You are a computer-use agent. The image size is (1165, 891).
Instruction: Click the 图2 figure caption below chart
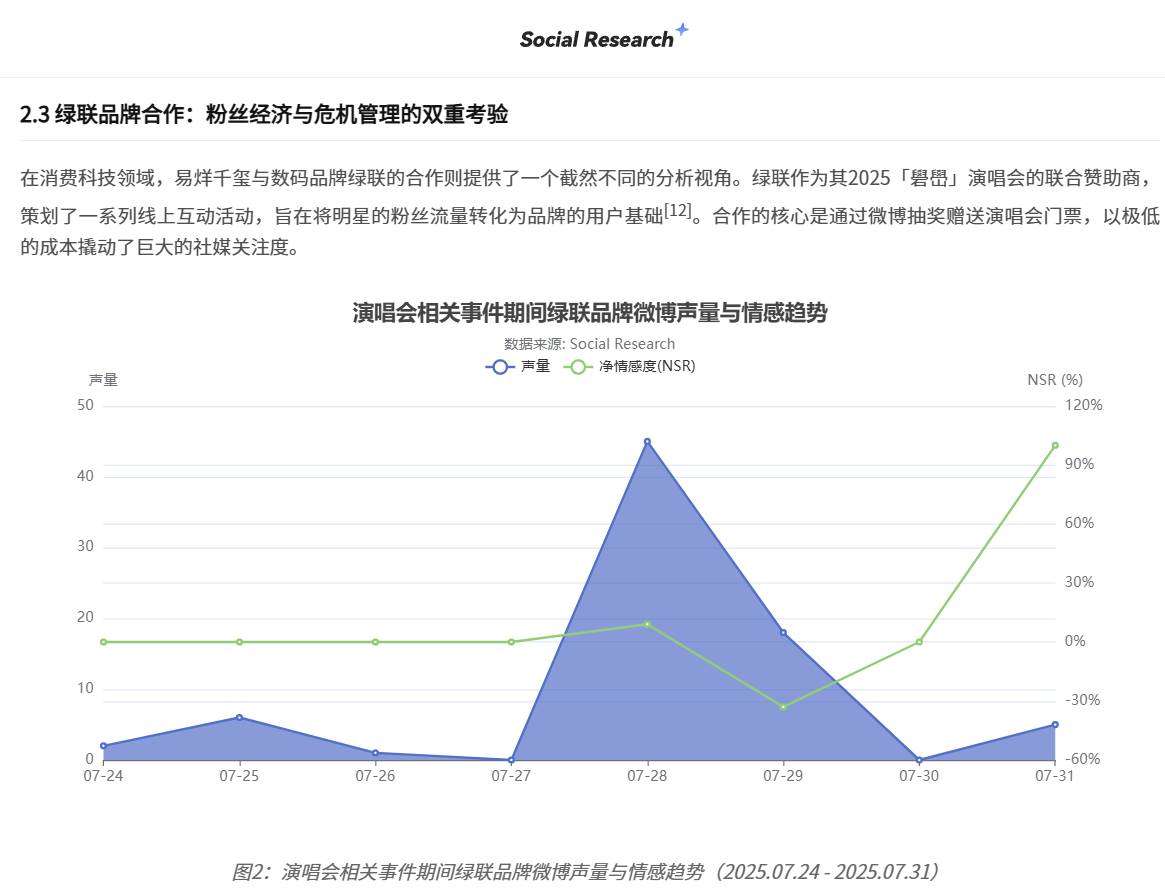coord(586,871)
